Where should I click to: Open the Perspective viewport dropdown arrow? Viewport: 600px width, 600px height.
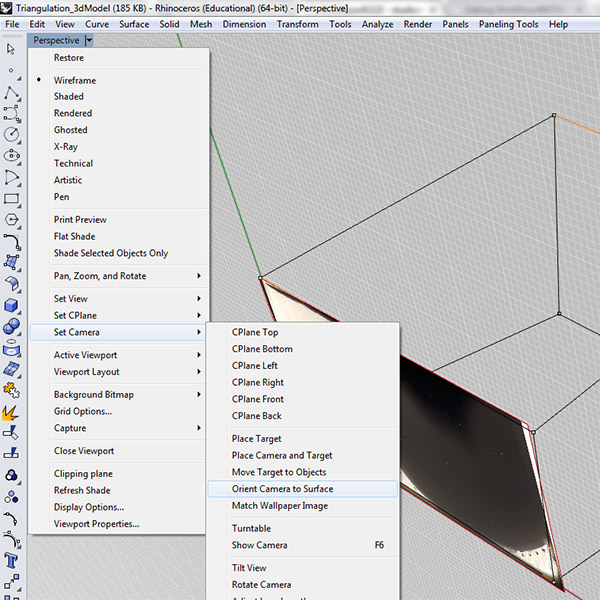[x=89, y=40]
